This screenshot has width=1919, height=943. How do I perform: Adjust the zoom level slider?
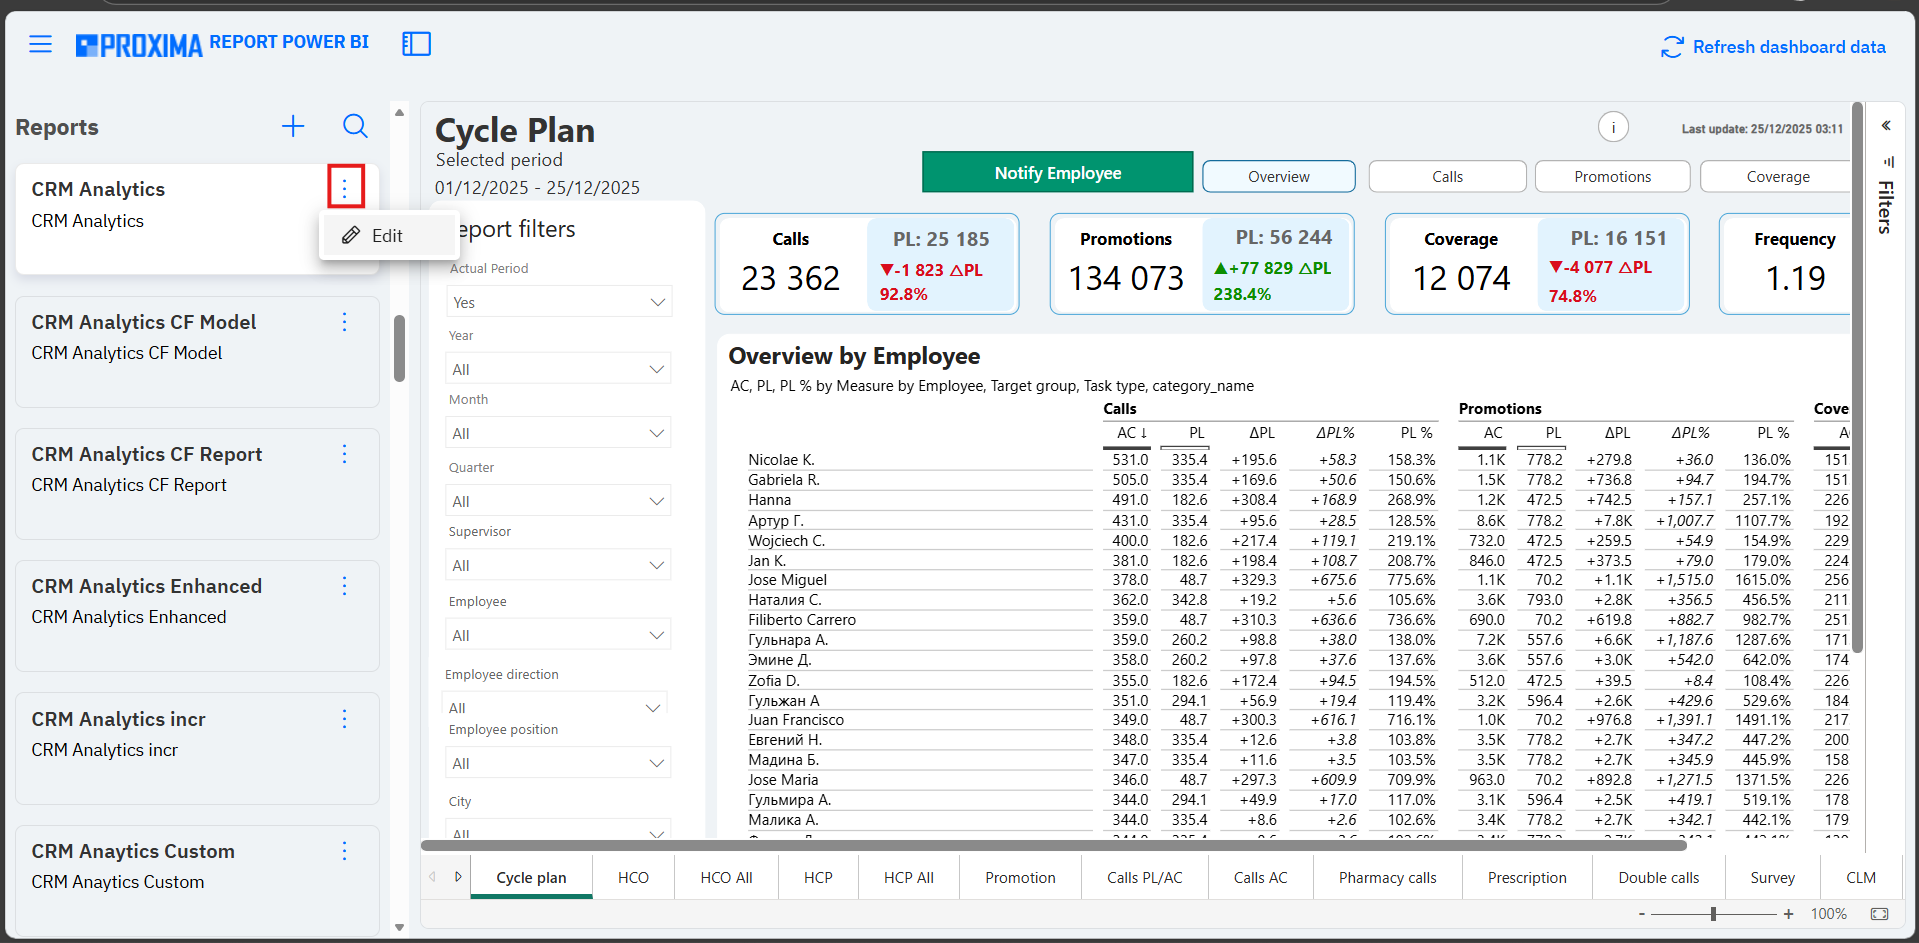click(x=1714, y=914)
